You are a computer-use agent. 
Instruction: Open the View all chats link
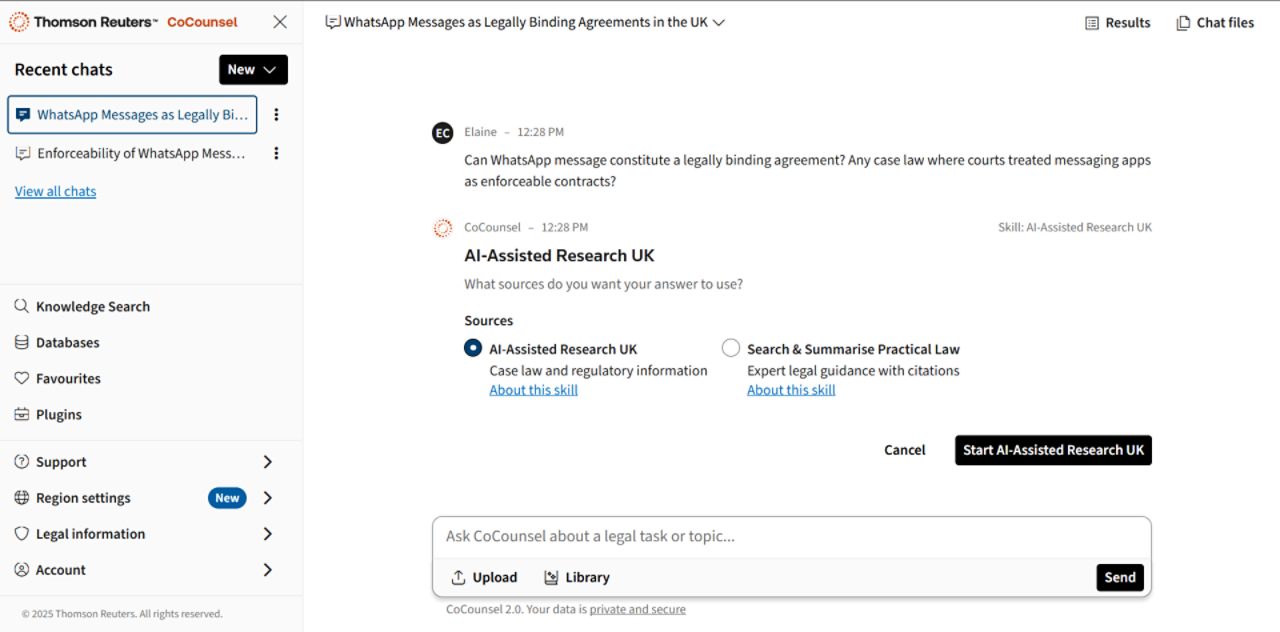tap(55, 191)
